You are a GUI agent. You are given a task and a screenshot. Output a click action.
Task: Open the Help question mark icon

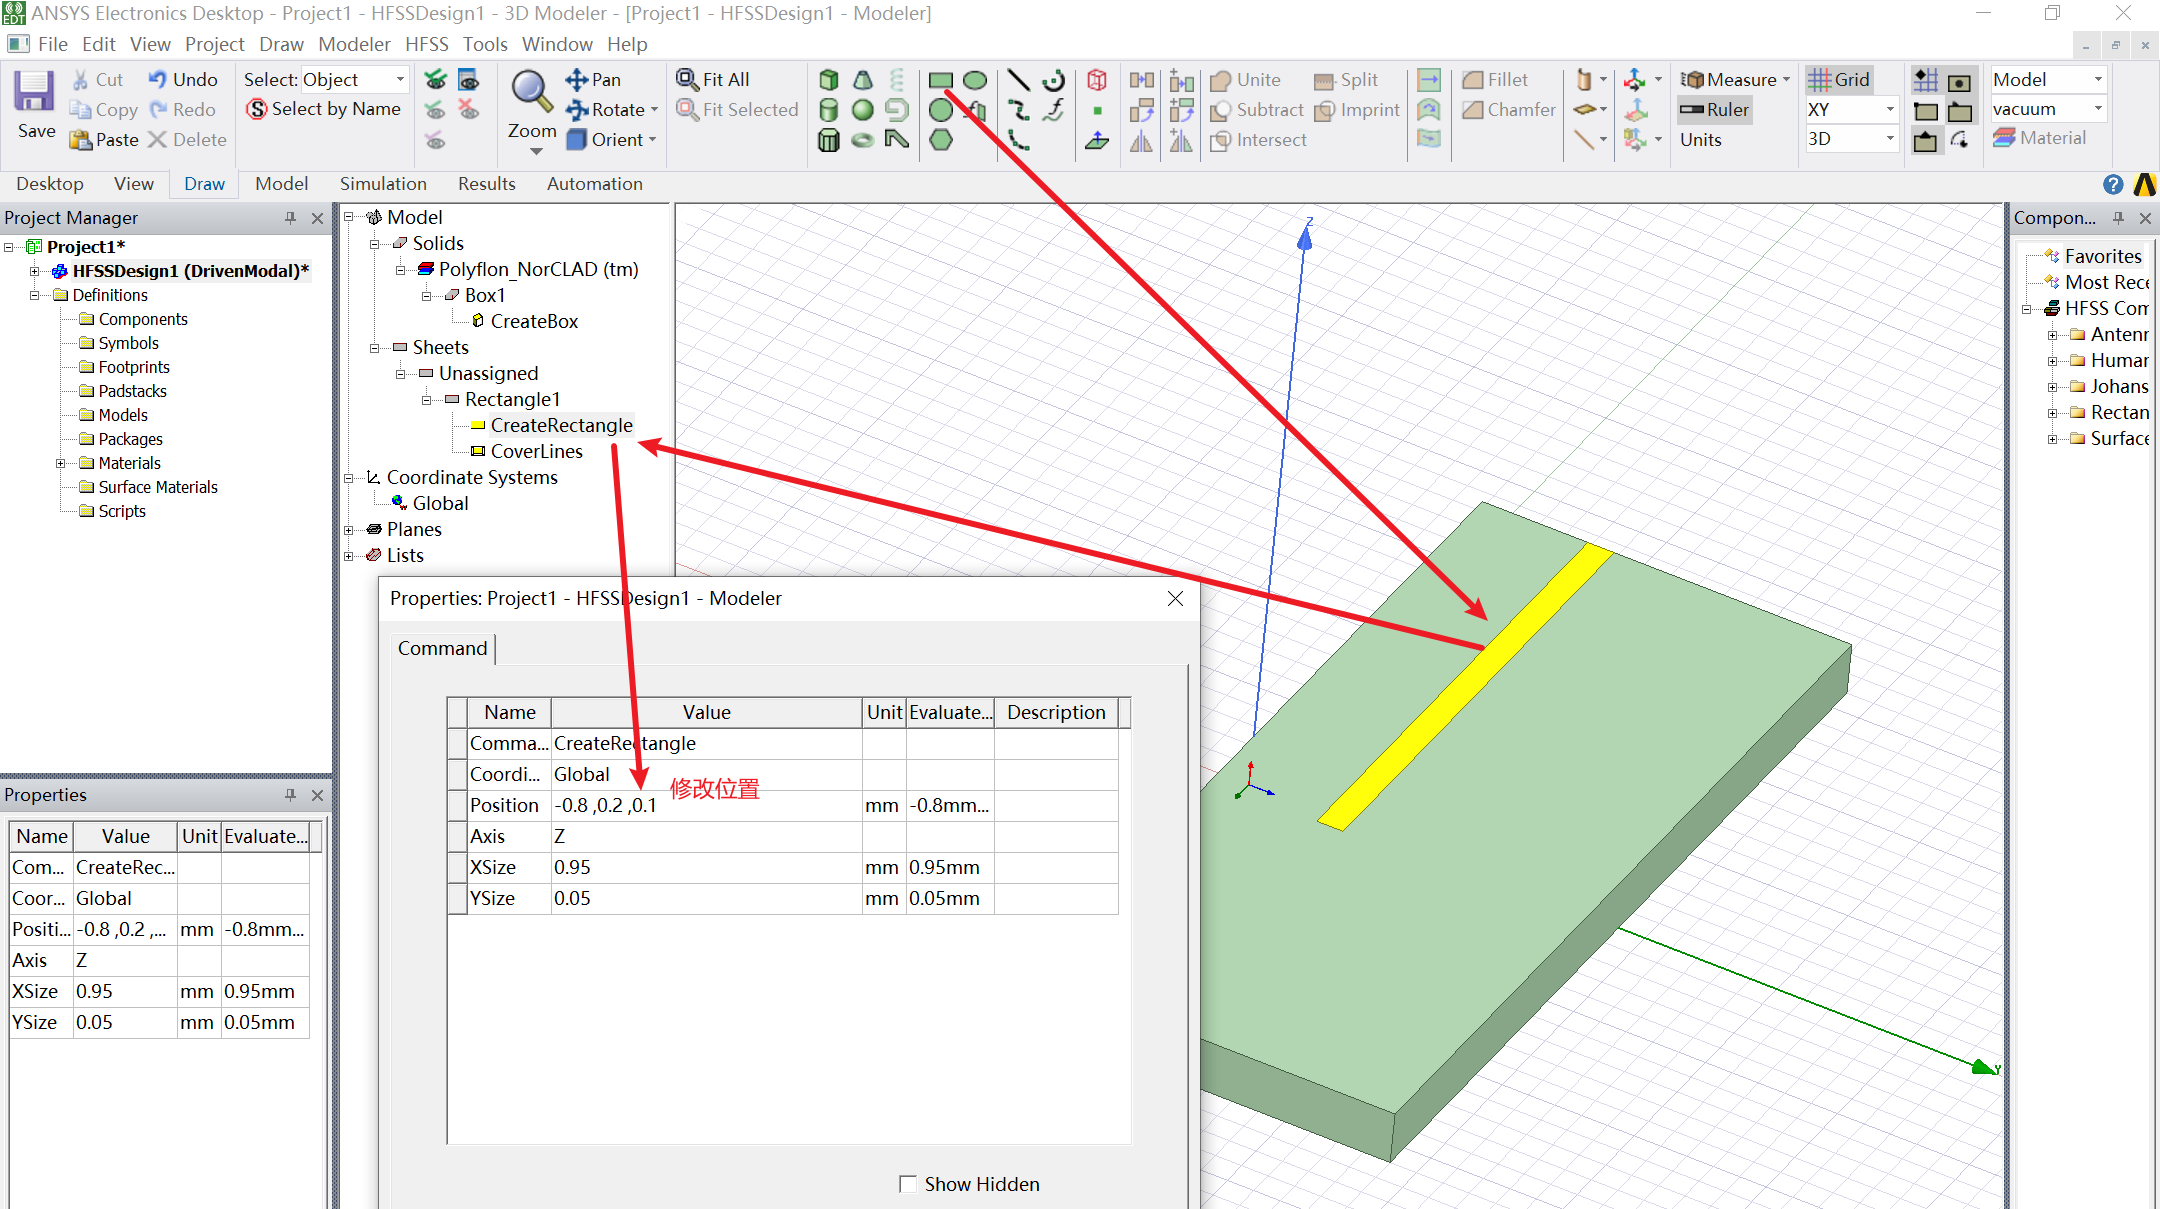[x=2112, y=184]
